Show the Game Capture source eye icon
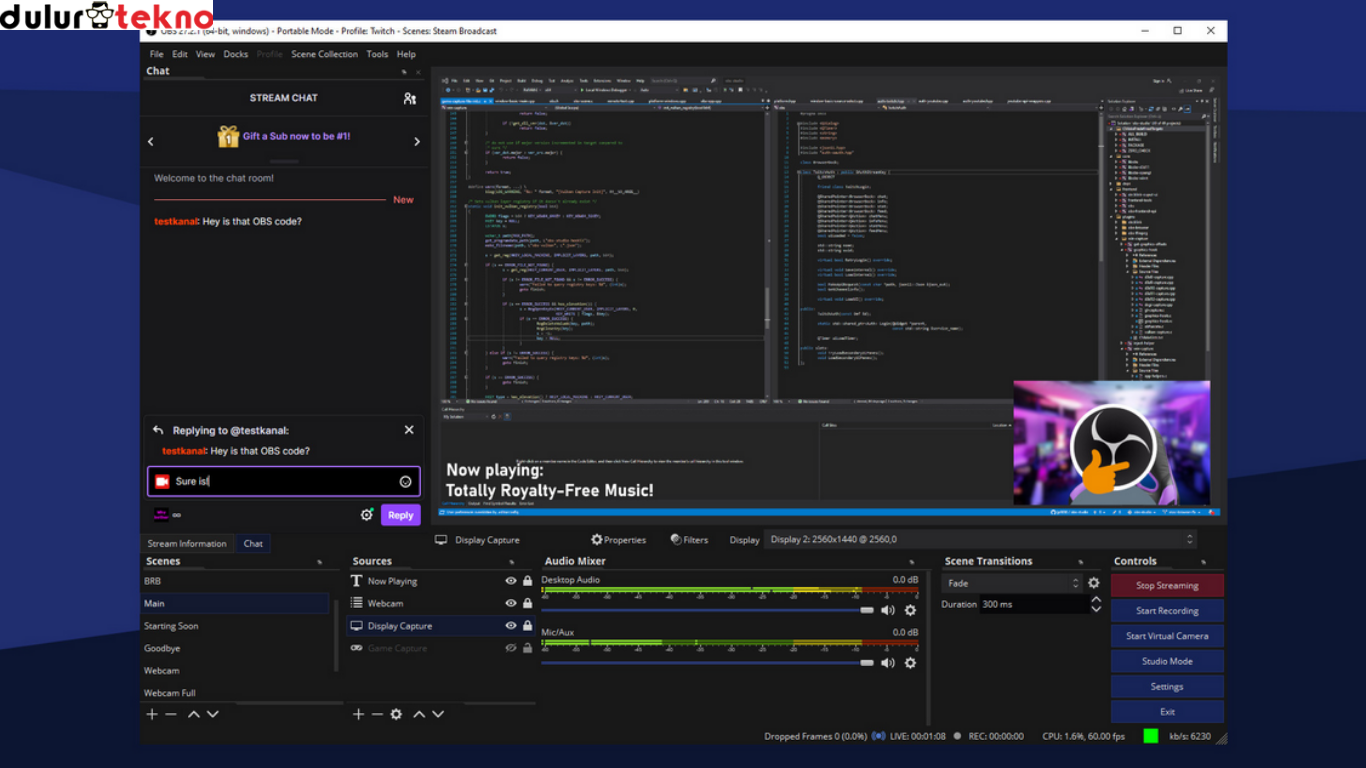 (511, 648)
